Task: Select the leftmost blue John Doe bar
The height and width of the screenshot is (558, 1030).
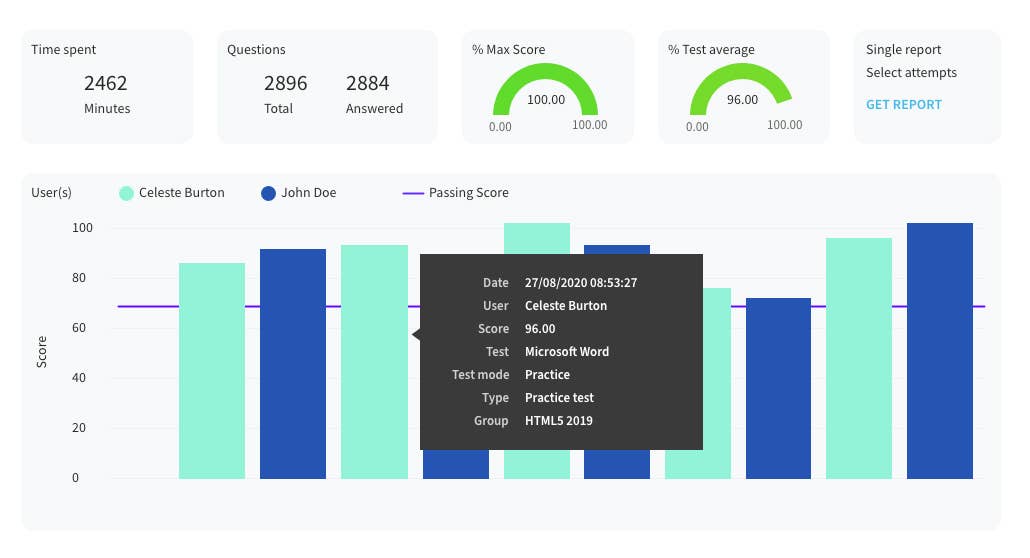Action: tap(293, 363)
